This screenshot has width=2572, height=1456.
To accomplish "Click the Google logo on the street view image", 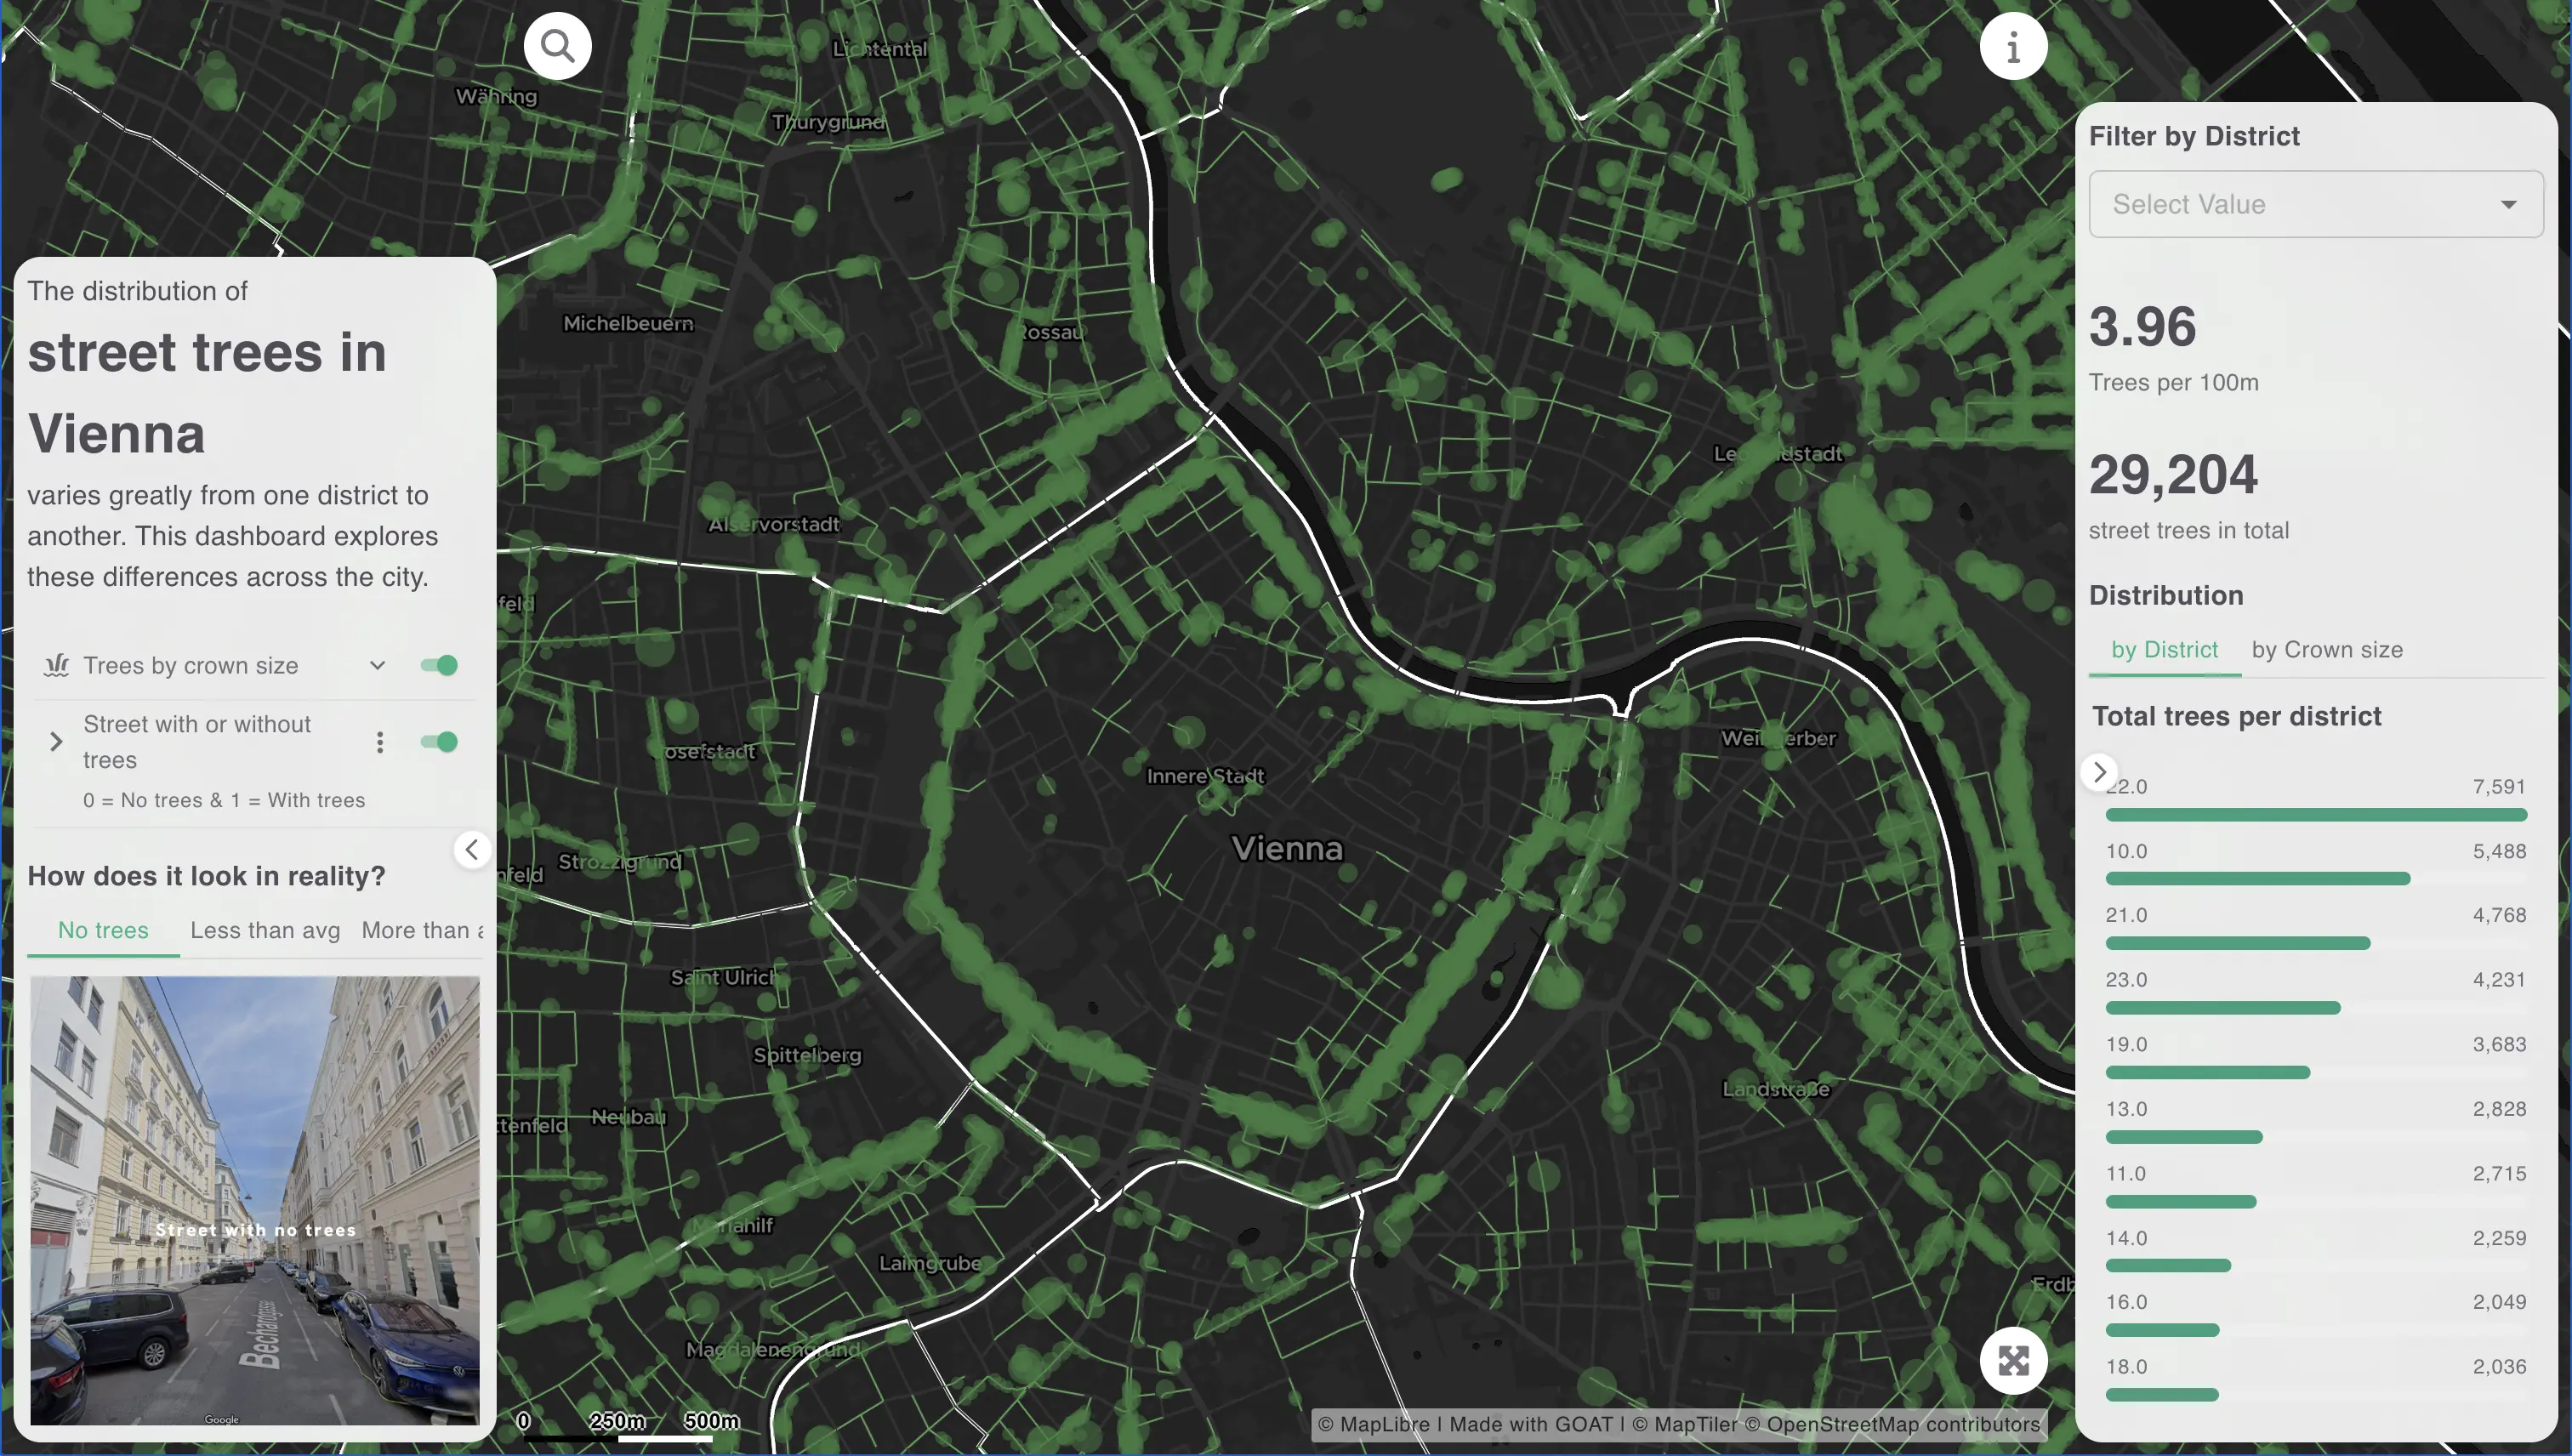I will (222, 1419).
